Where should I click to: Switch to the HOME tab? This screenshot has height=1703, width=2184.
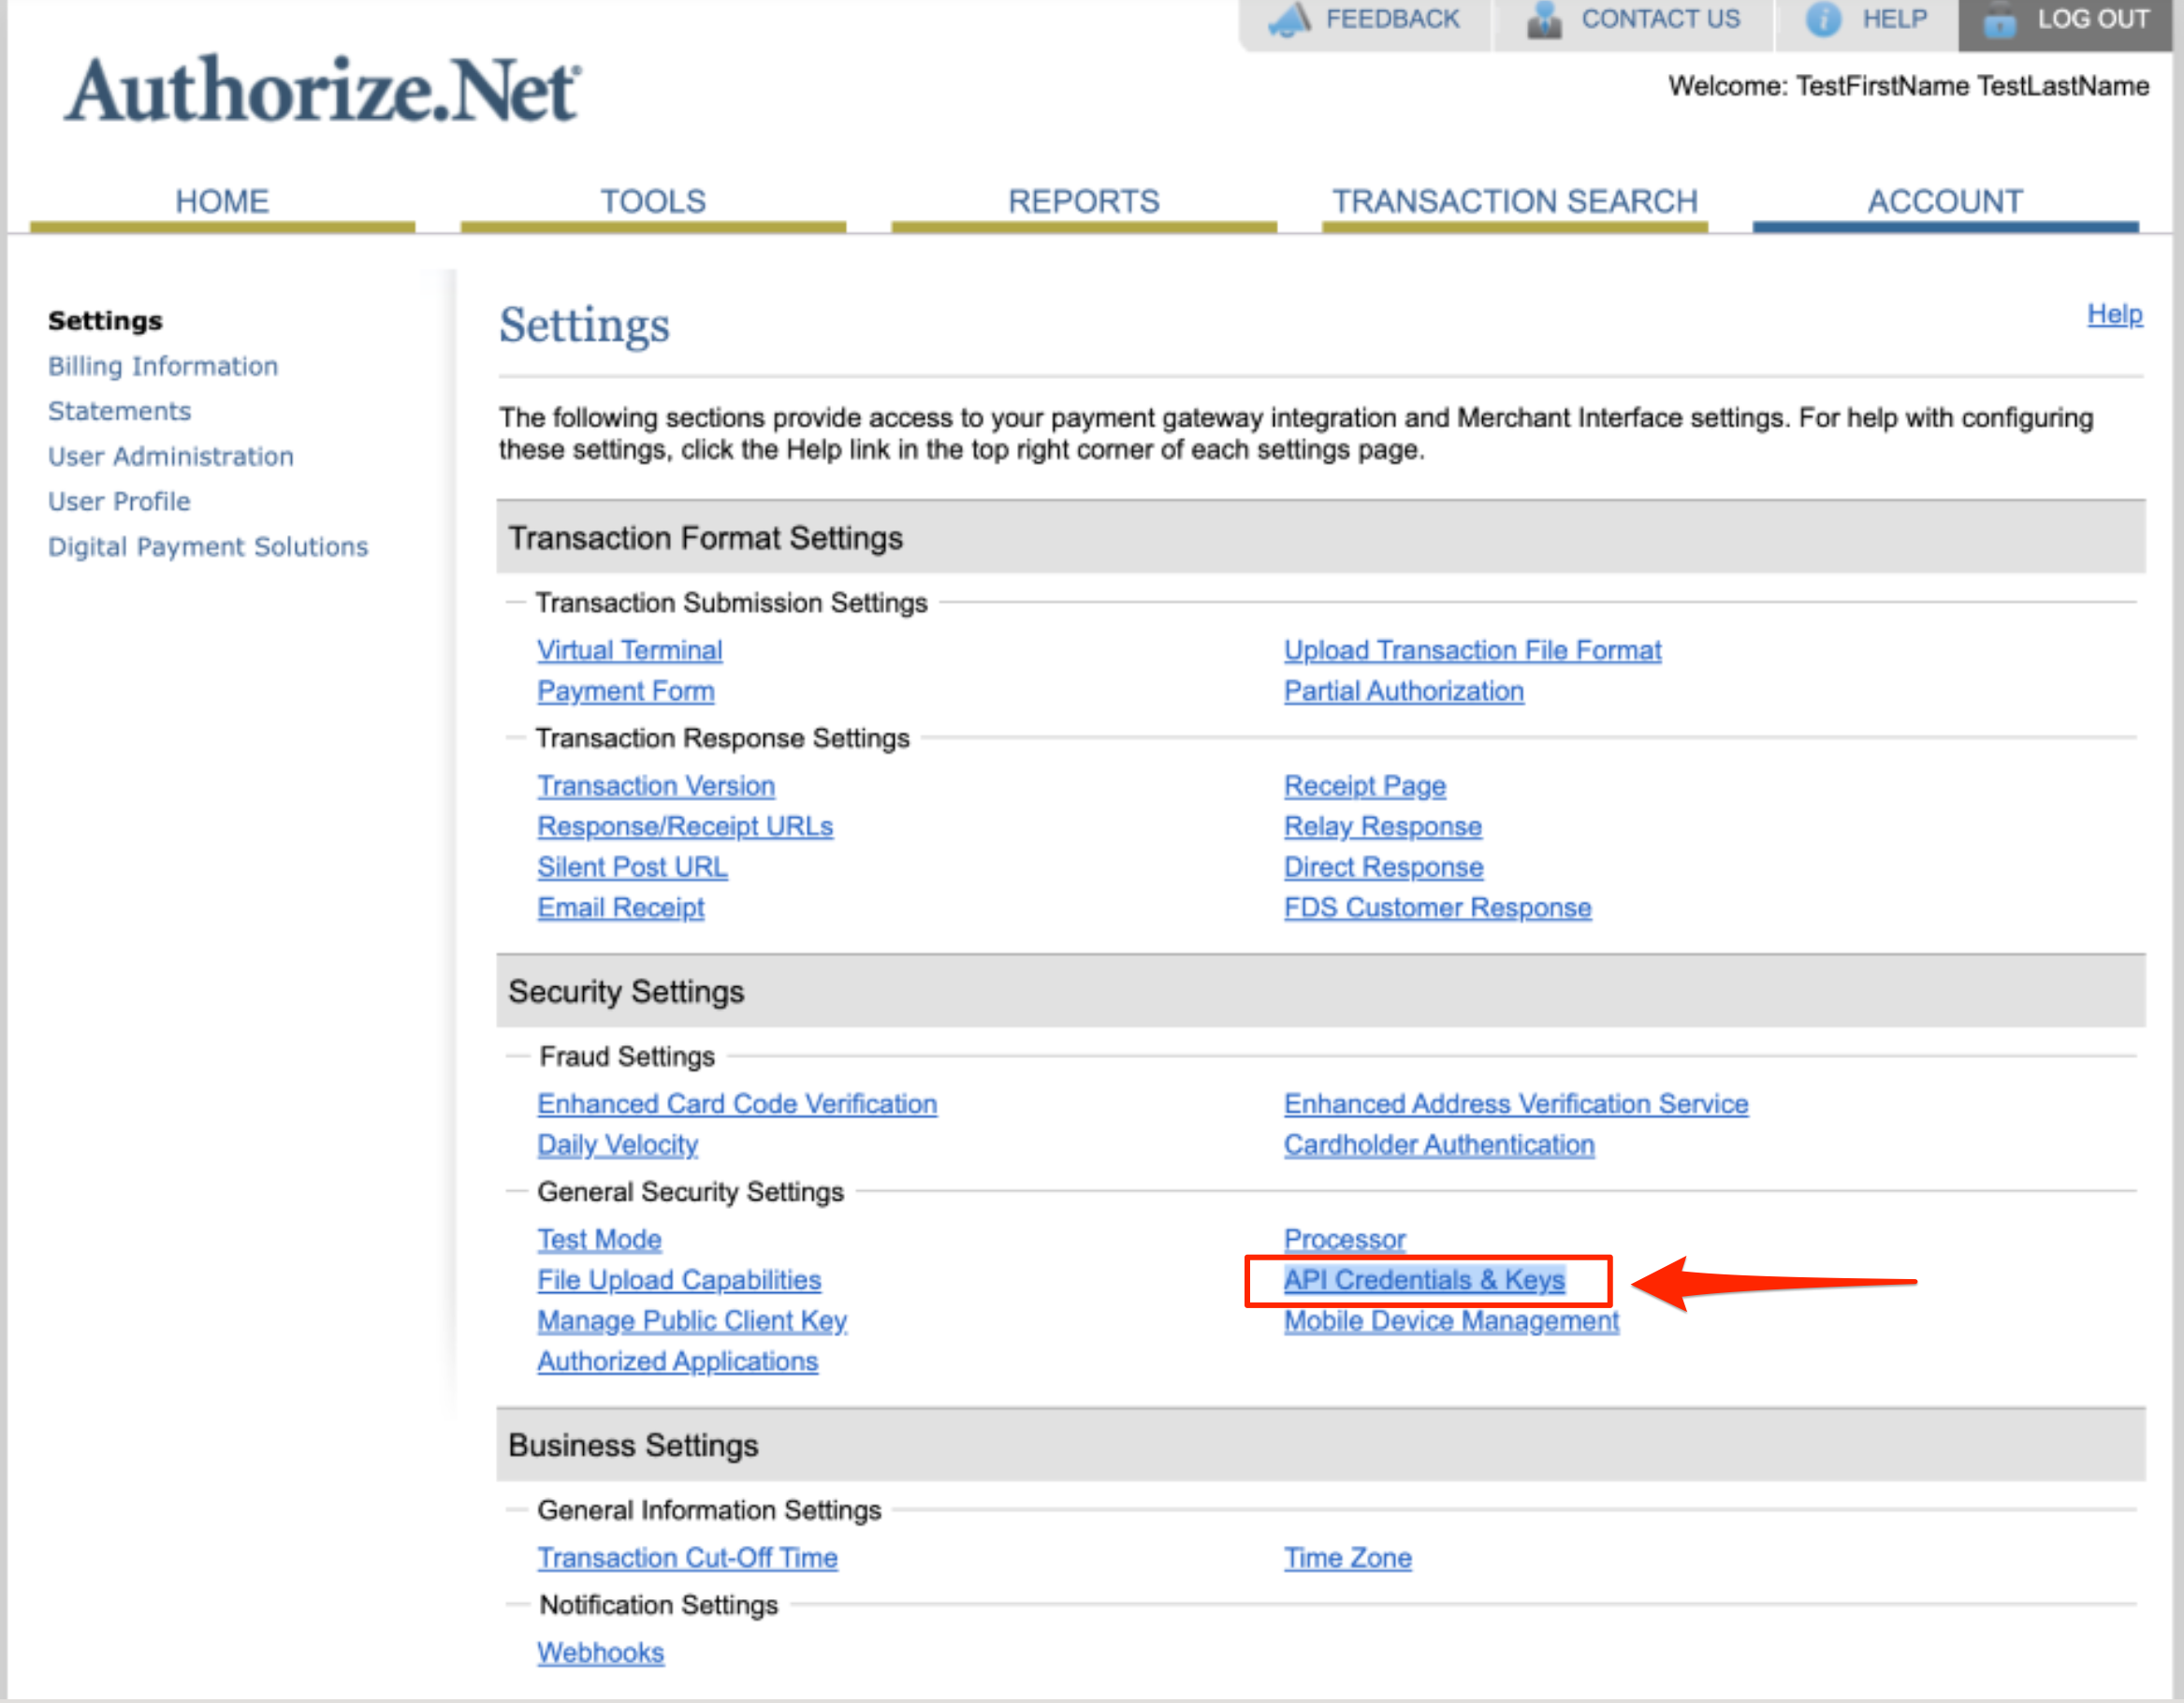[222, 200]
